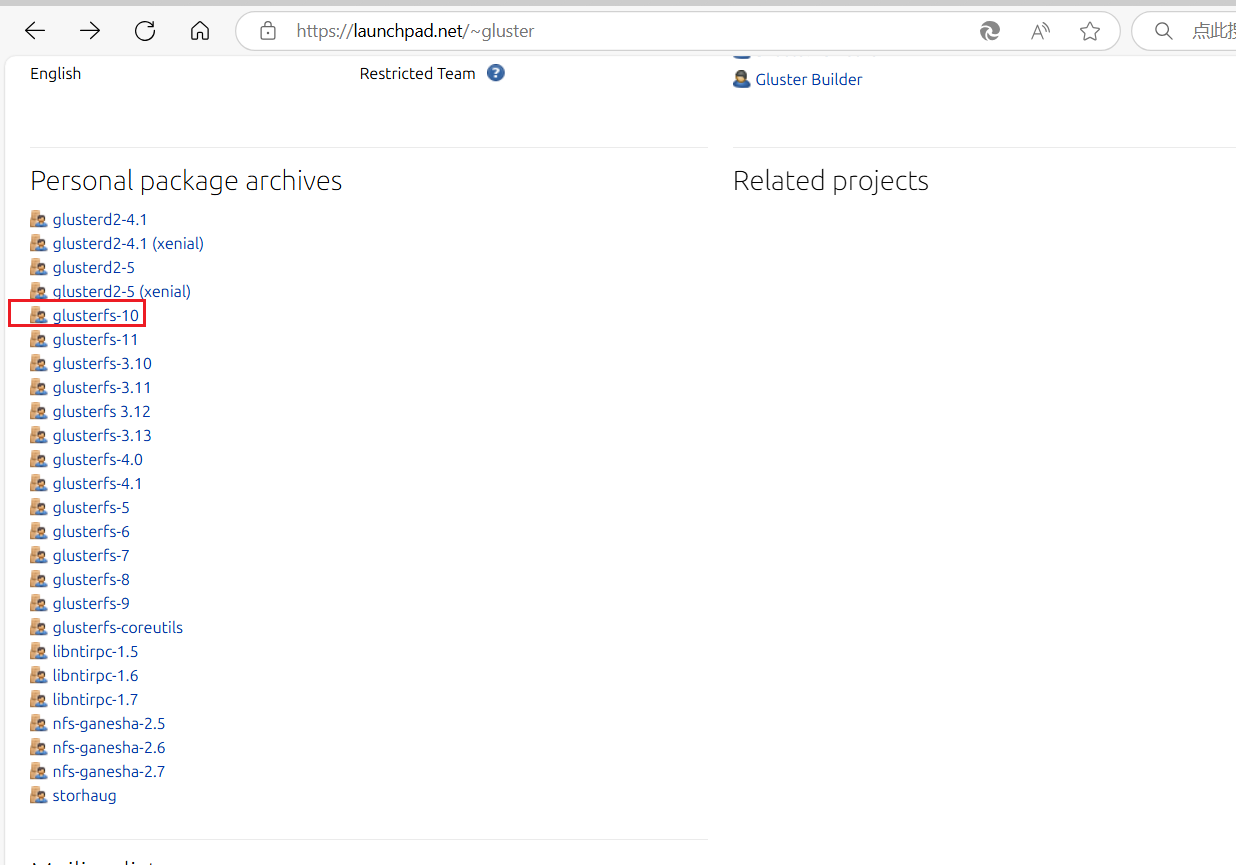Open the glusterfs-4.1 PPA link
1236x865 pixels.
tap(98, 483)
